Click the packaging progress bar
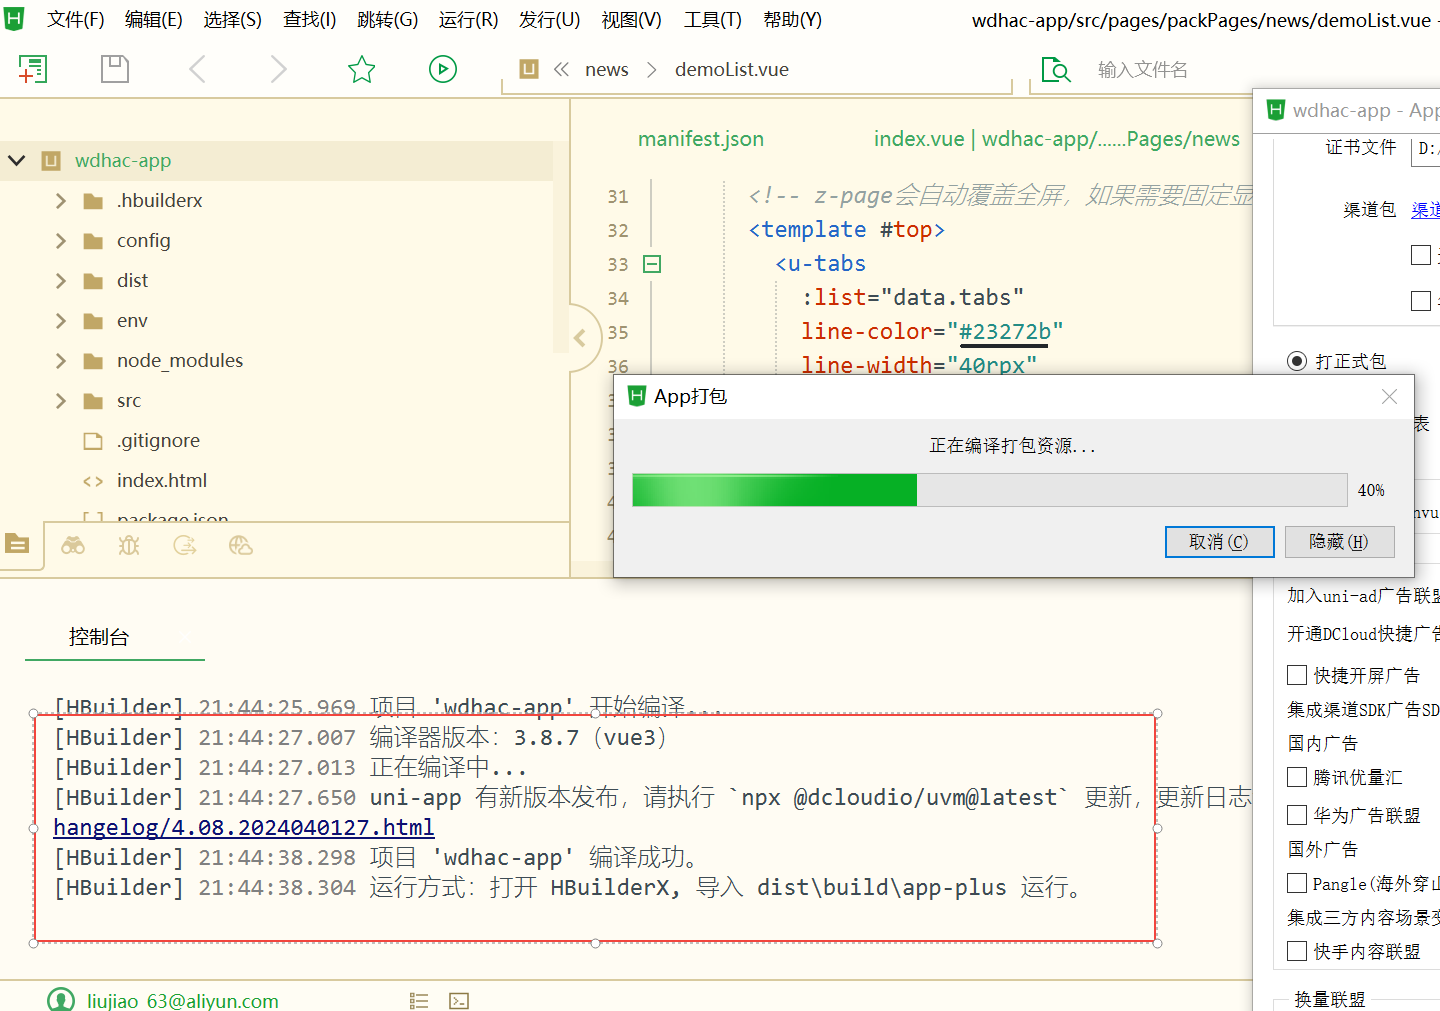 (x=989, y=490)
